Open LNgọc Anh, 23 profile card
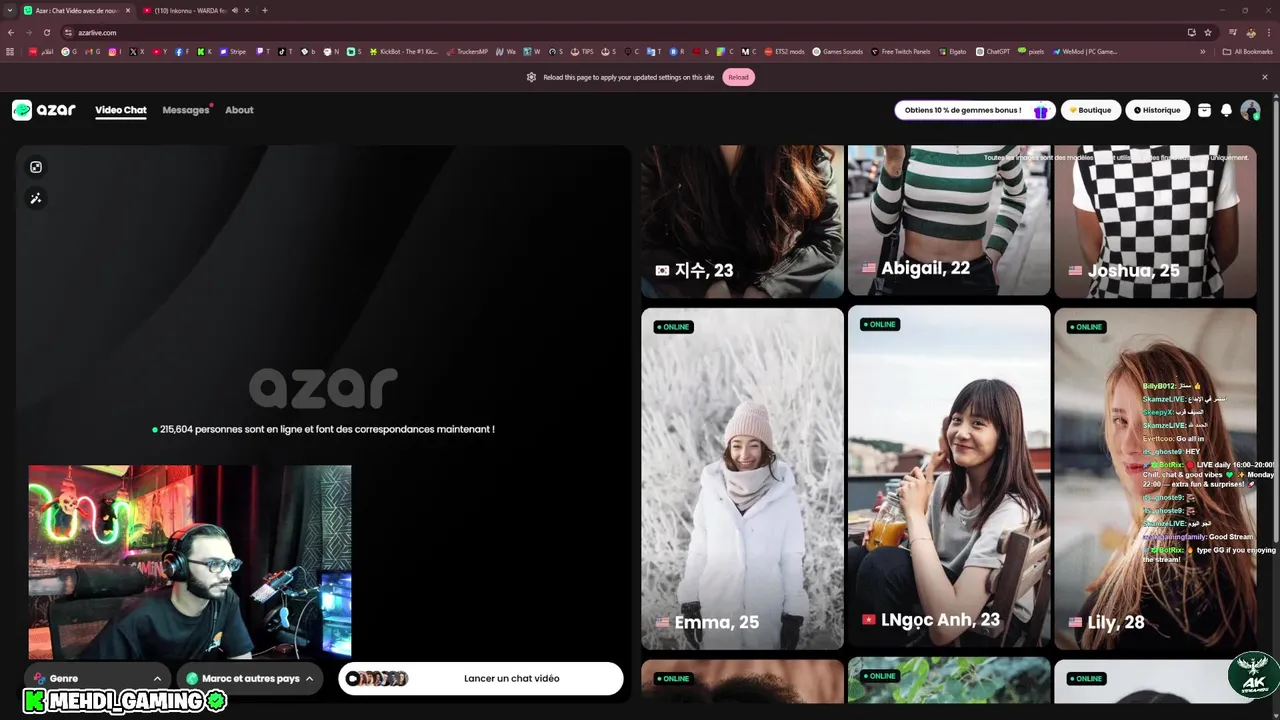 point(949,476)
